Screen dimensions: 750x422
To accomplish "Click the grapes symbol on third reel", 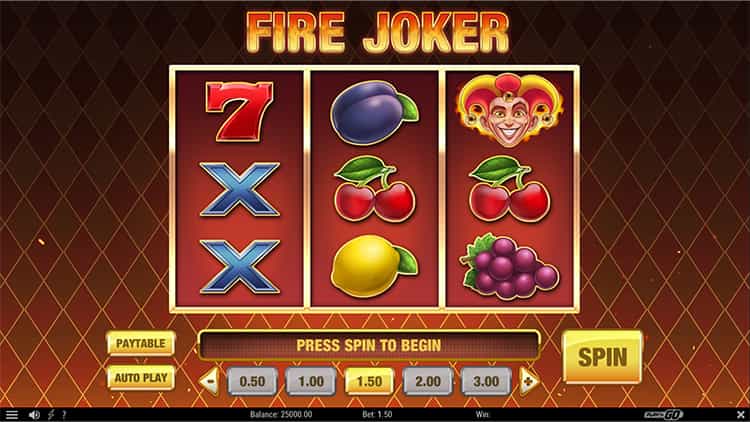I will [x=508, y=267].
